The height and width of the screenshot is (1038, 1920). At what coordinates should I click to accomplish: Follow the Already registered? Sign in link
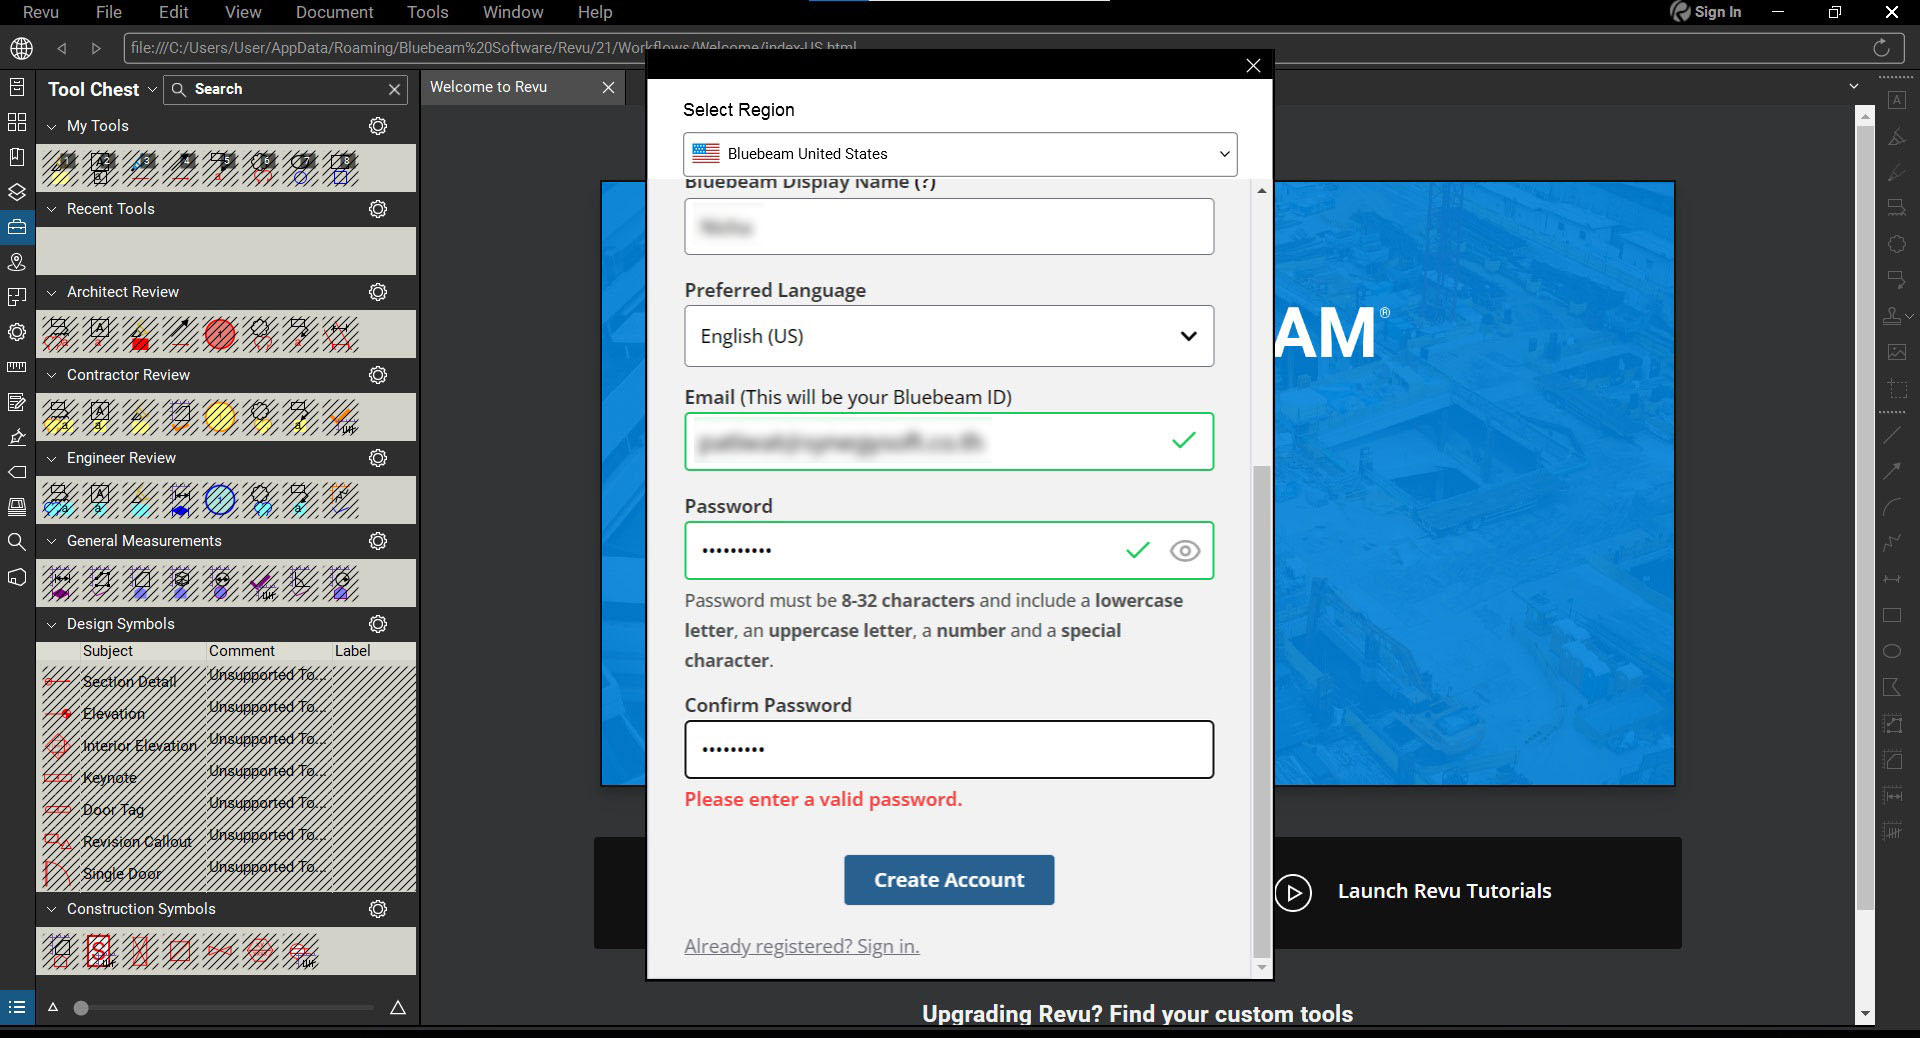point(801,946)
